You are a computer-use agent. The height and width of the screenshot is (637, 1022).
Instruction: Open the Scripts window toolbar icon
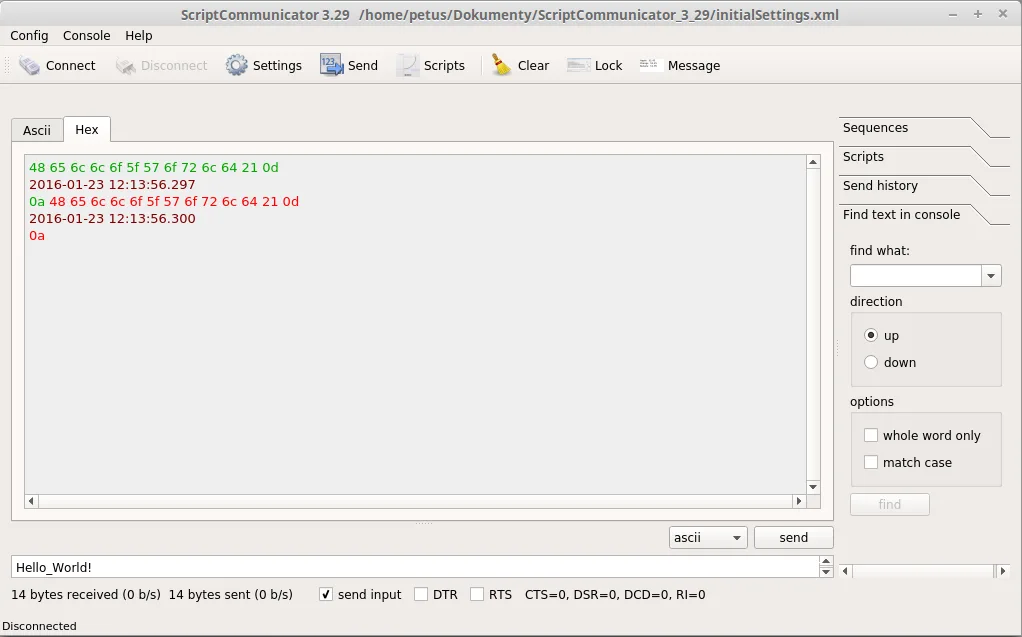click(407, 65)
